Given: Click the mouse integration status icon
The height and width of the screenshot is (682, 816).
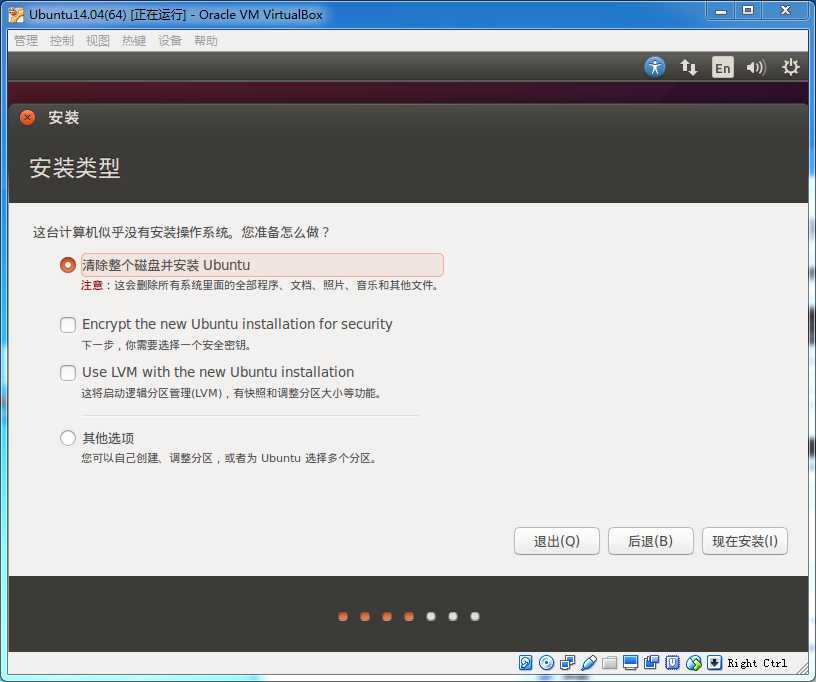Looking at the screenshot, I should [x=694, y=663].
